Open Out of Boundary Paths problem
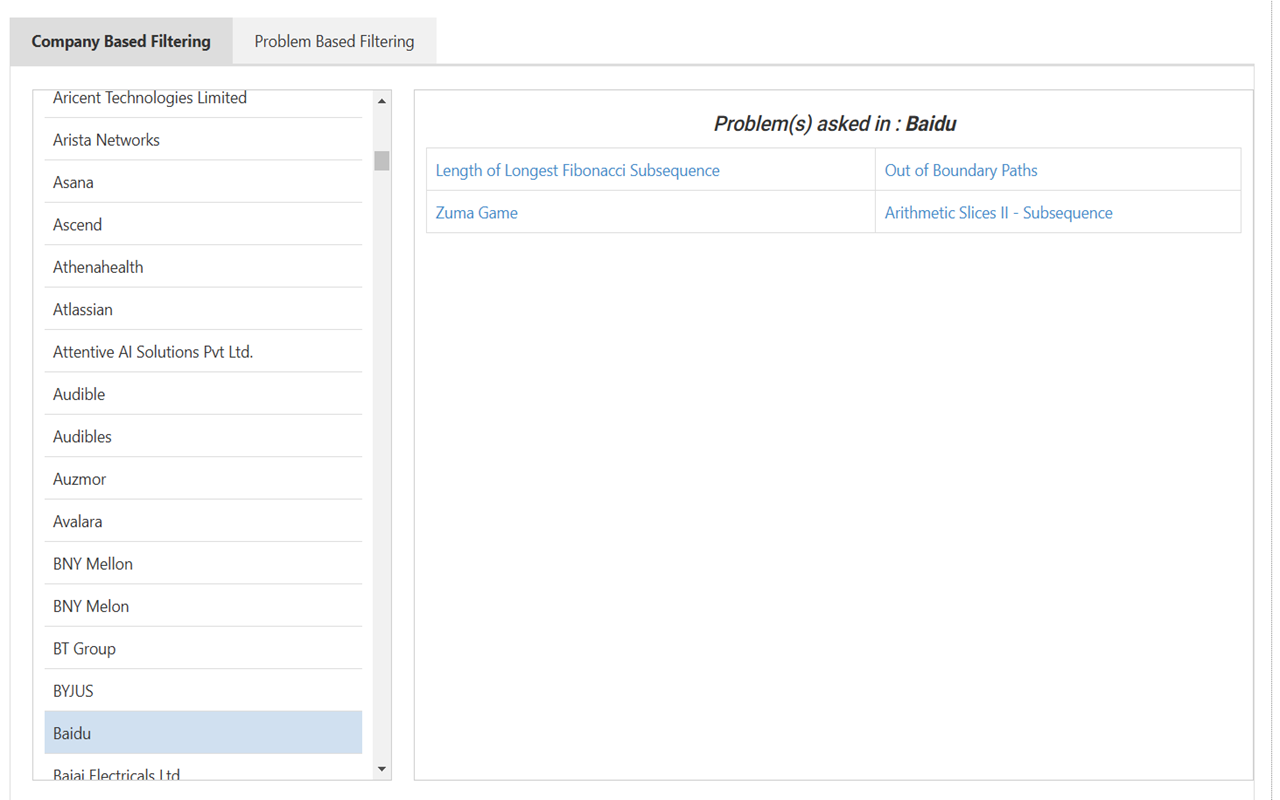Screen dimensions: 1280x800 click(960, 170)
